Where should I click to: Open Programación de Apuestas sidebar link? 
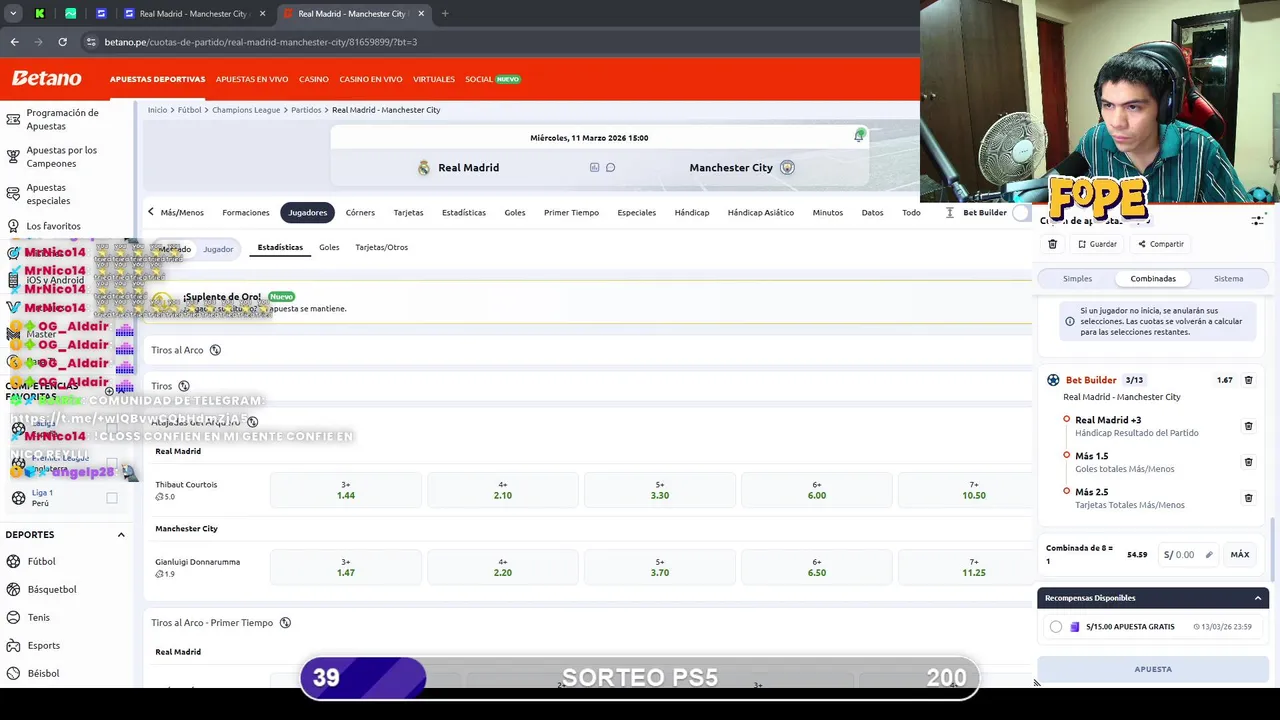click(63, 119)
